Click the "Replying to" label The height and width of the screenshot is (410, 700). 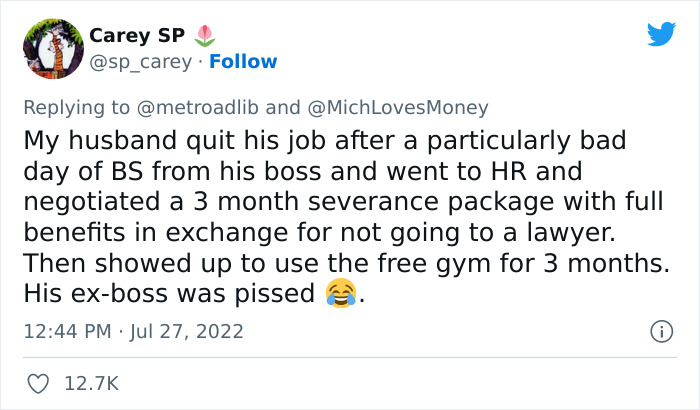pyautogui.click(x=72, y=107)
